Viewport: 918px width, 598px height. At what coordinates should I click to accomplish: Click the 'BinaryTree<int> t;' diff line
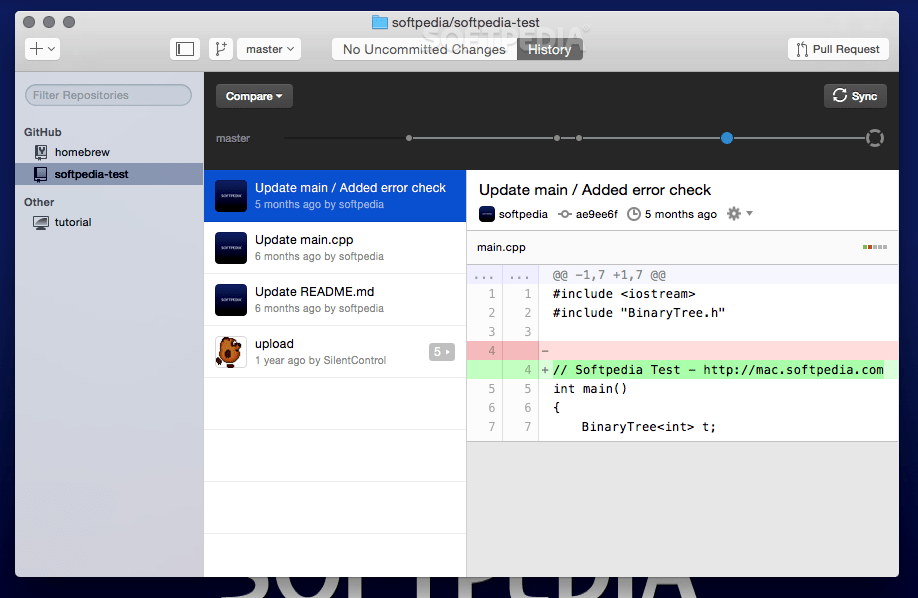click(683, 427)
